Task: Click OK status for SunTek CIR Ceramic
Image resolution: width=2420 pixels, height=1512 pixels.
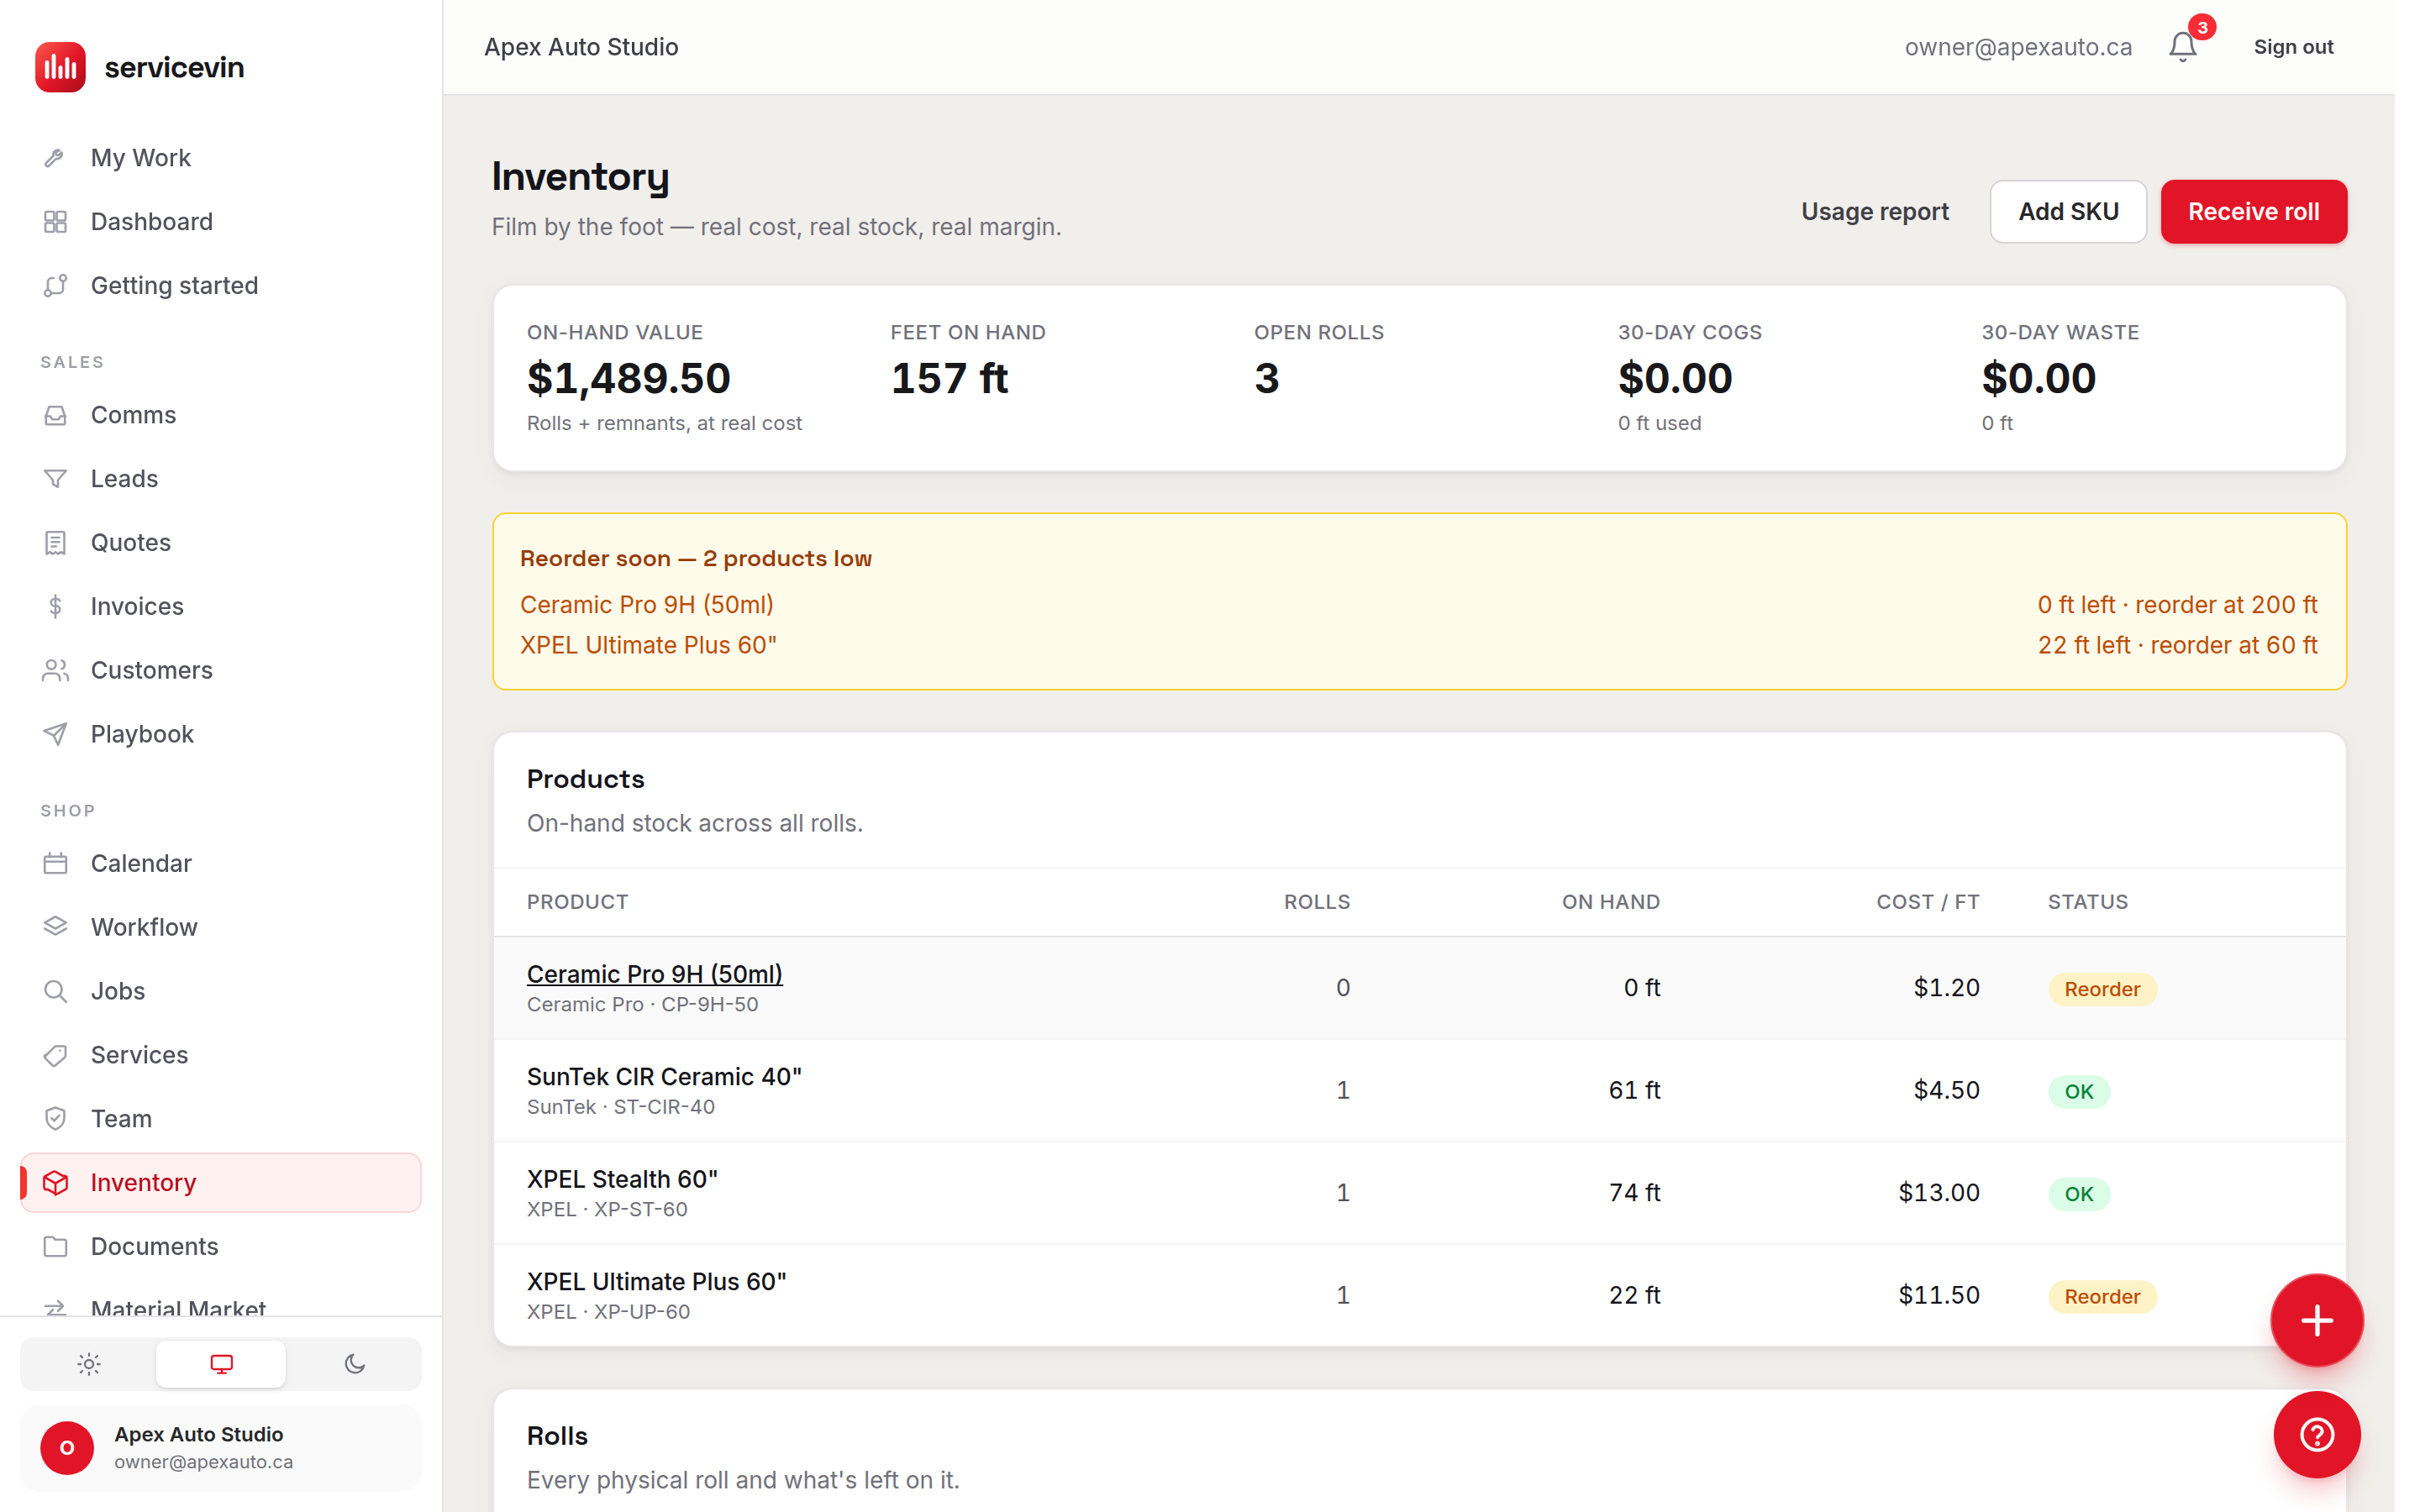Action: point(2079,1092)
